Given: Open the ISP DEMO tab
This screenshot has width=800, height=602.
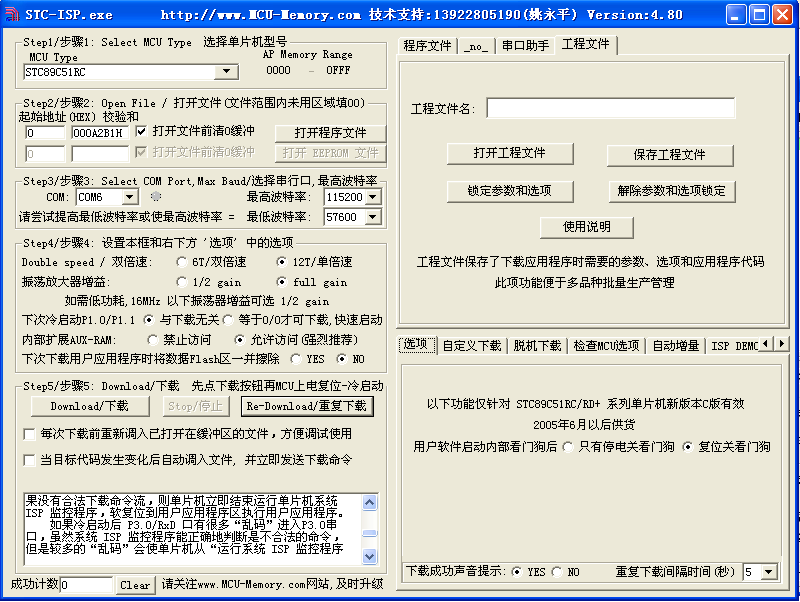Looking at the screenshot, I should click(734, 346).
